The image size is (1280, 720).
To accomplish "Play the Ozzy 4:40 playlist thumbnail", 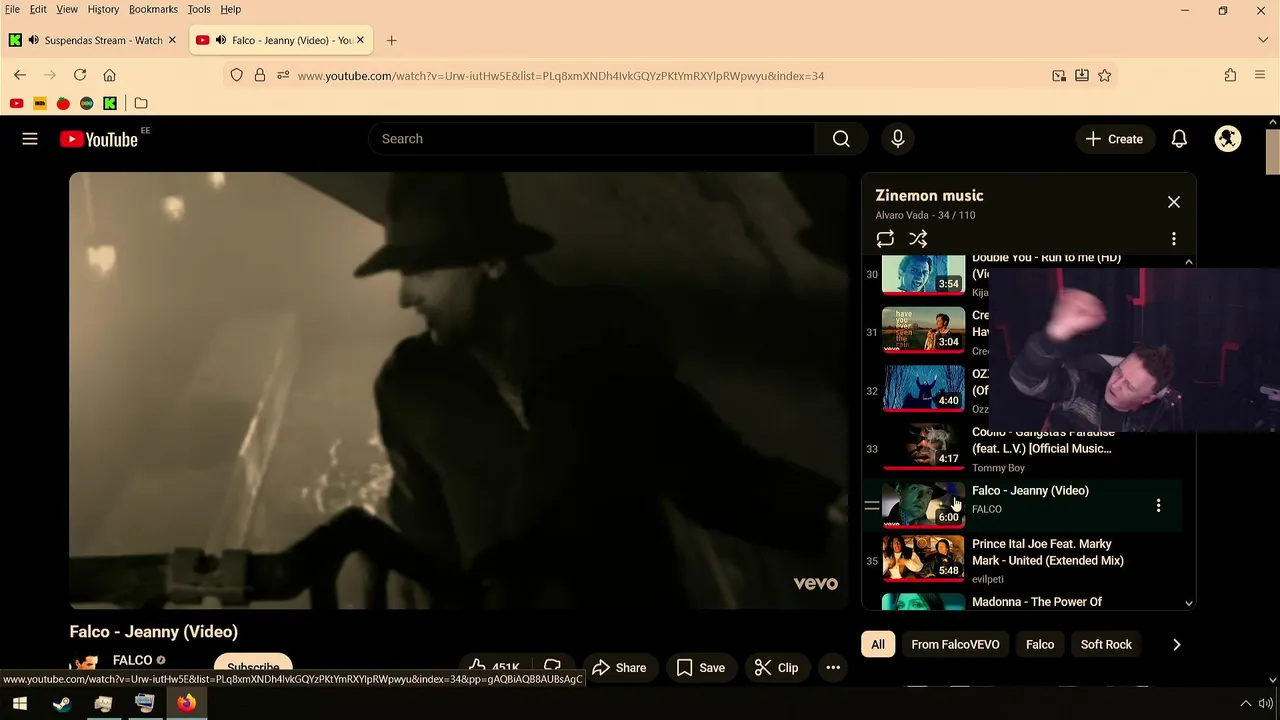I will [x=923, y=389].
